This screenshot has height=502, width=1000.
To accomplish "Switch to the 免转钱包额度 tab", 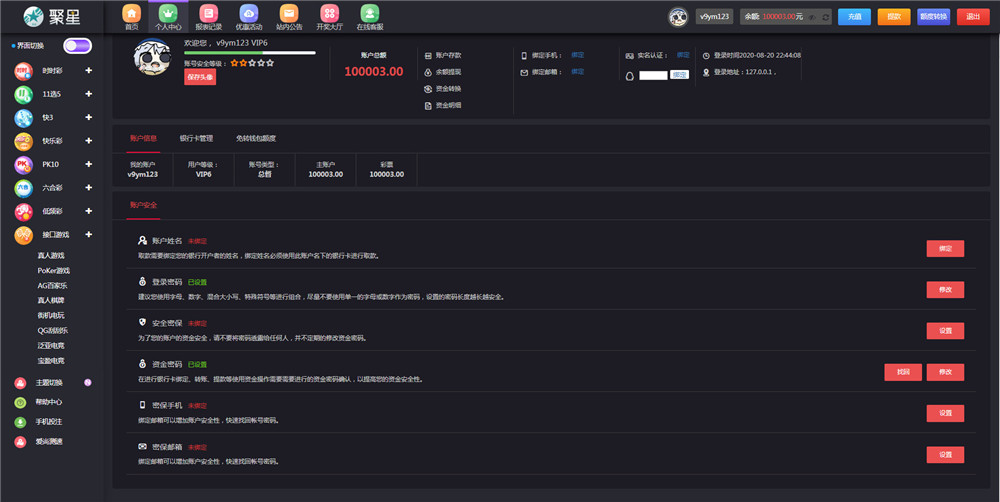I will click(256, 138).
